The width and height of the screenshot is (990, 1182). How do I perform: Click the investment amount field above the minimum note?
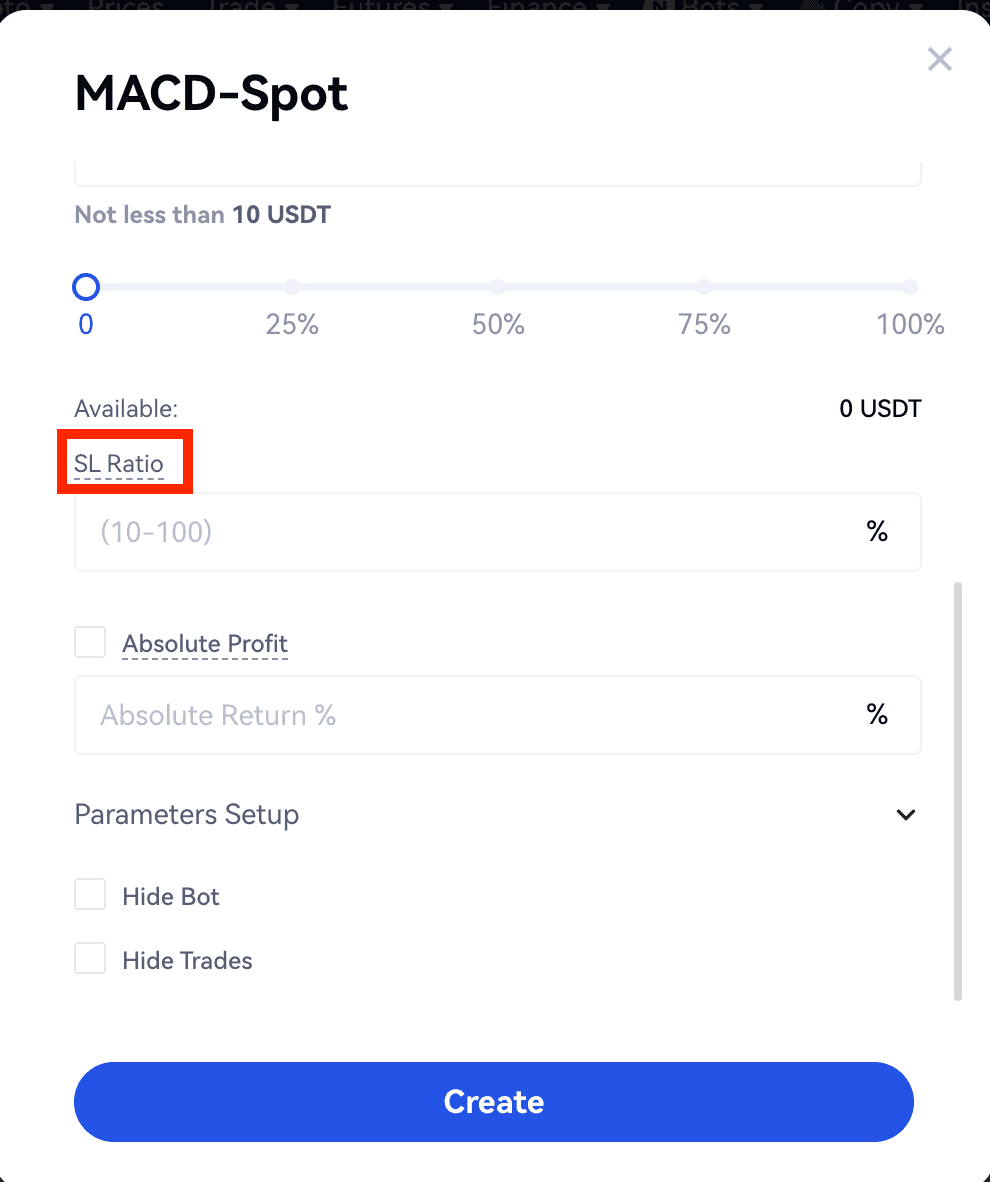point(497,172)
